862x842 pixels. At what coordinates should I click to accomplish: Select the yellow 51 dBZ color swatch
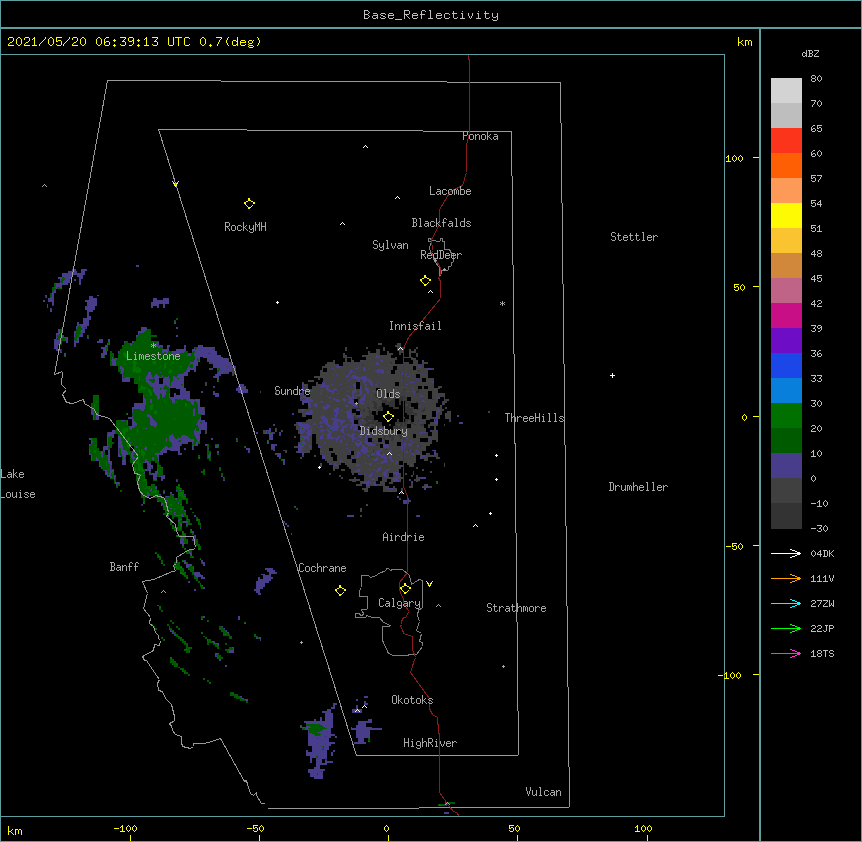(x=786, y=215)
